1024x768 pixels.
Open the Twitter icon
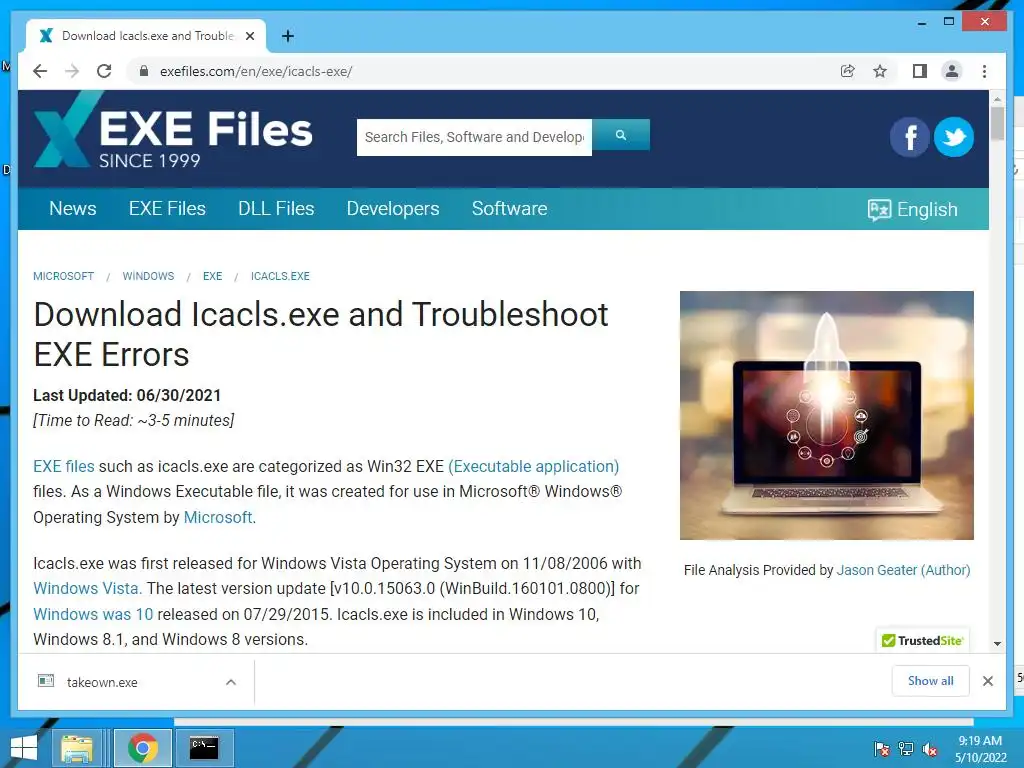[953, 137]
